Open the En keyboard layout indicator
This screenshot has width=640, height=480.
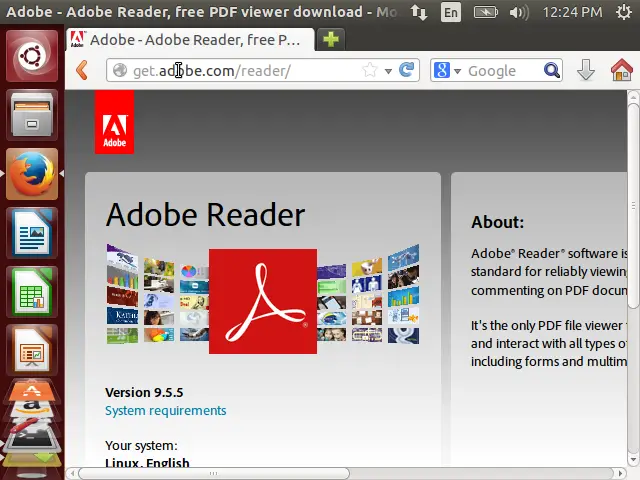click(x=451, y=12)
